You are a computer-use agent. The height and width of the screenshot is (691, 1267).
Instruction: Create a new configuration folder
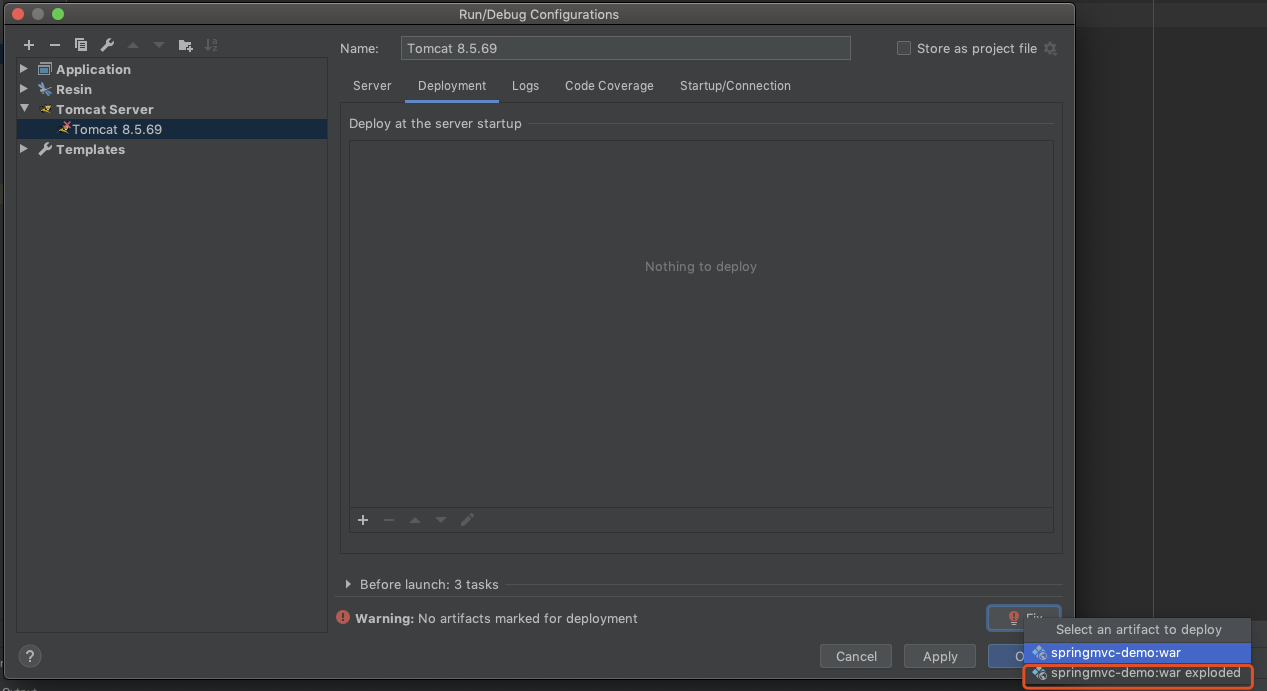[185, 45]
